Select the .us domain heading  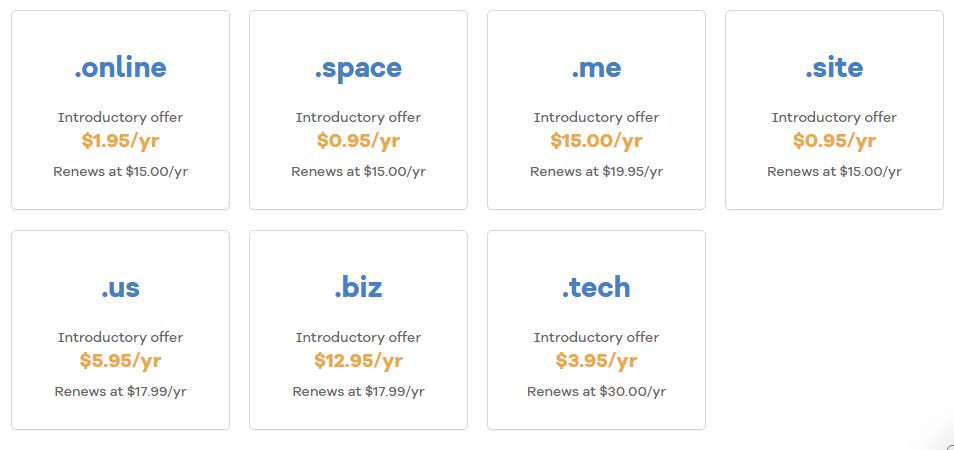120,287
